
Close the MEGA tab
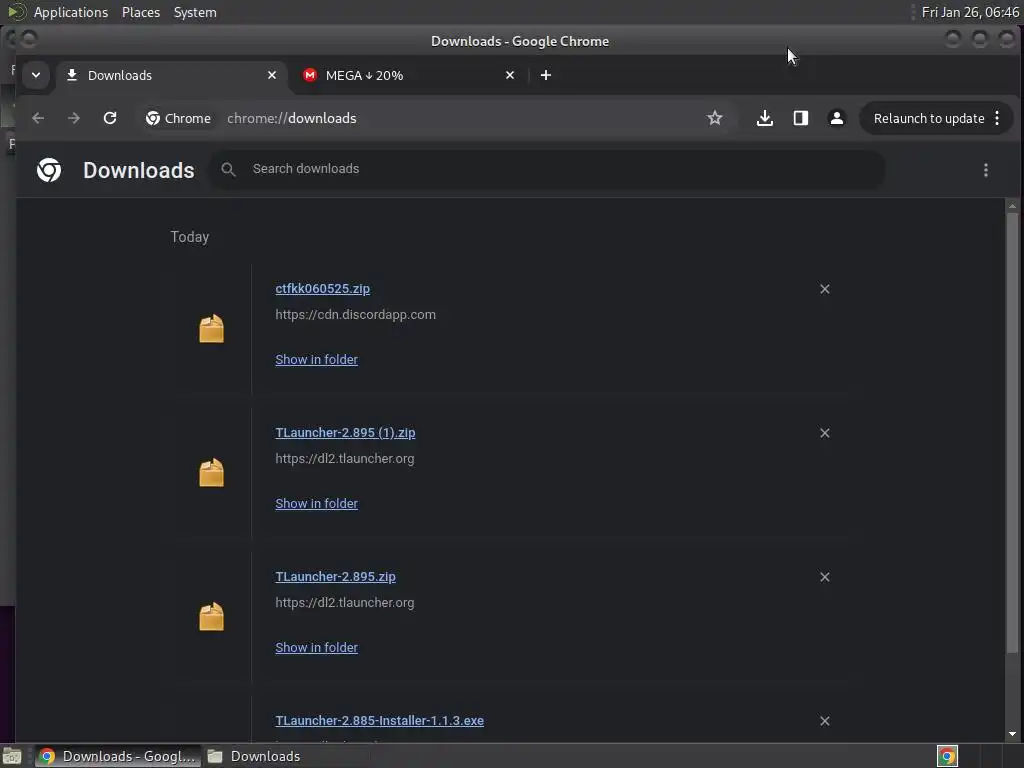point(510,75)
